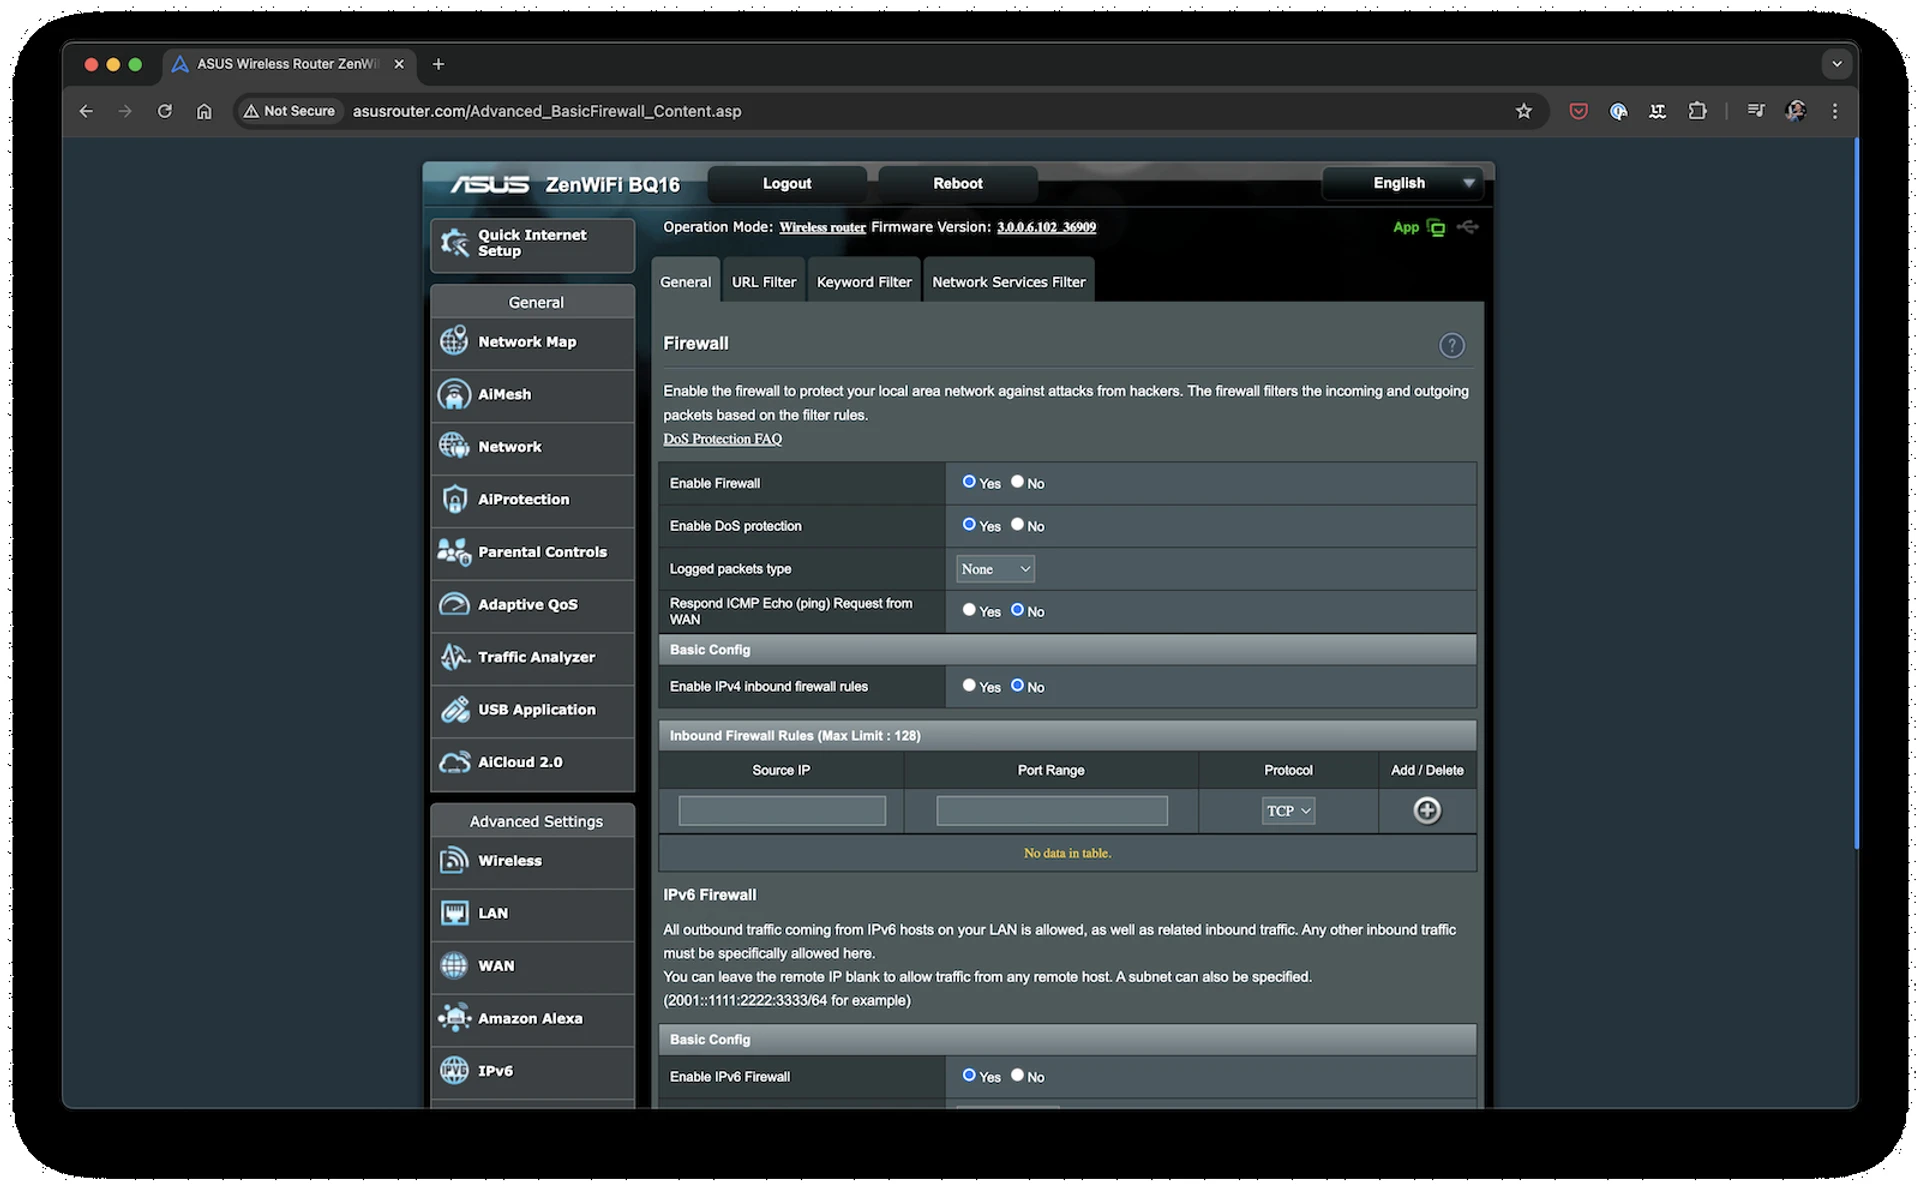
Task: Click the Reboot button
Action: (x=958, y=183)
